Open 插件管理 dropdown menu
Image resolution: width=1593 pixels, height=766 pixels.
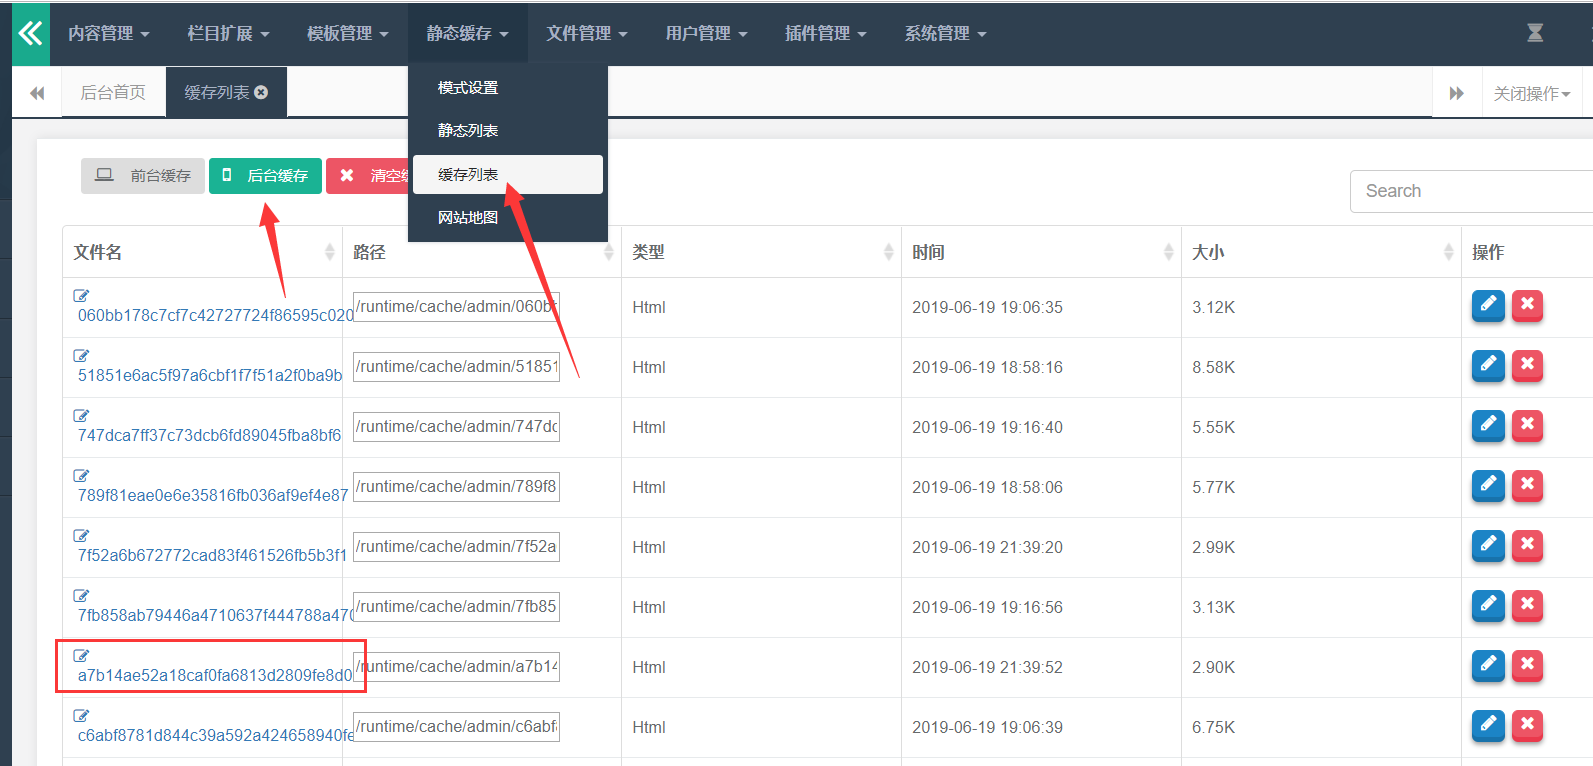(x=826, y=34)
